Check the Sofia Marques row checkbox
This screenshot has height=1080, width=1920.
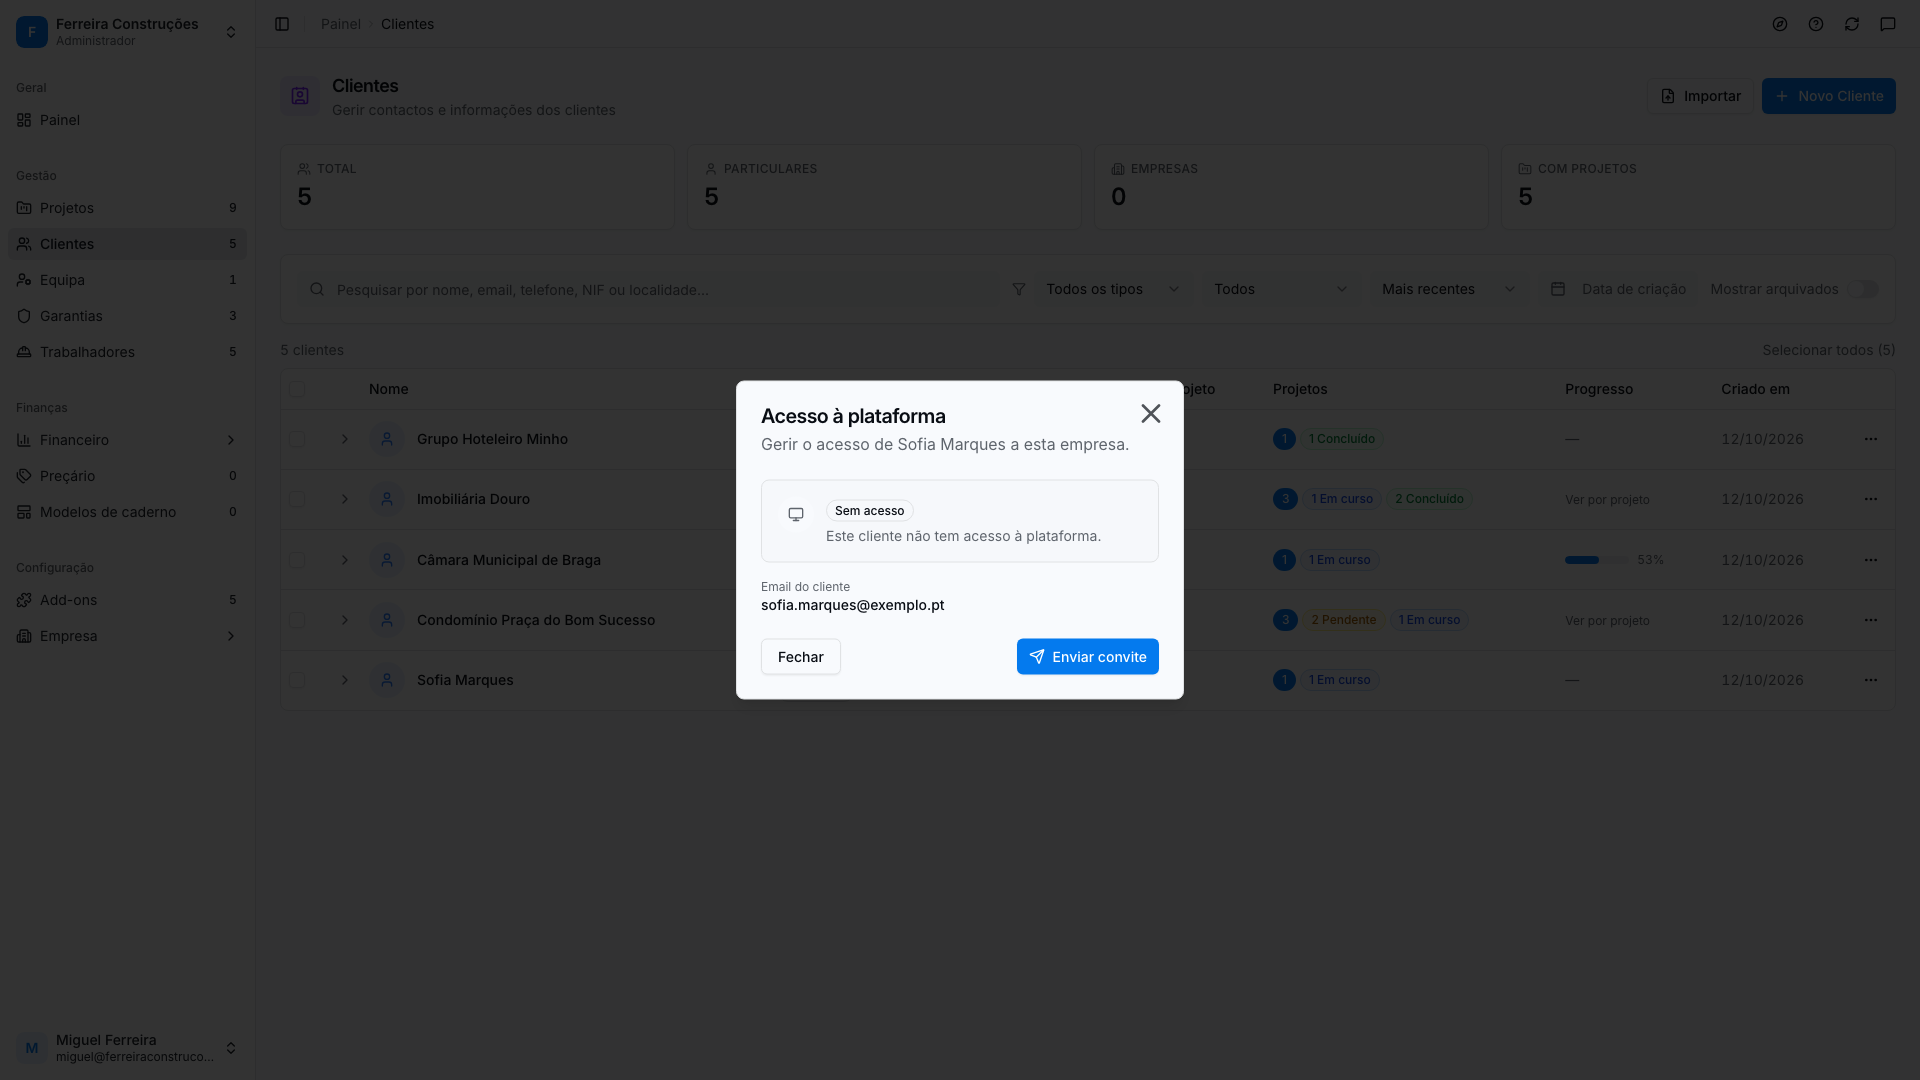(297, 680)
